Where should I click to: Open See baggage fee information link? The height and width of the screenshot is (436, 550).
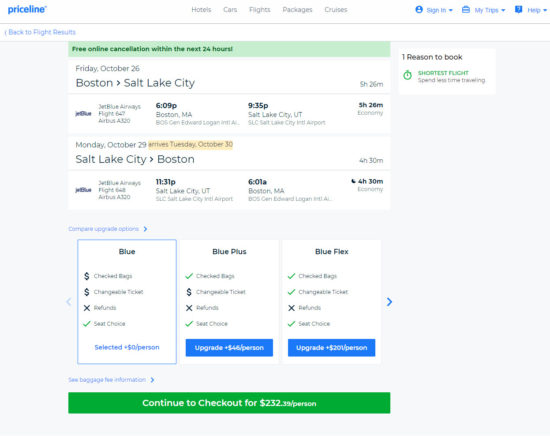tap(107, 380)
